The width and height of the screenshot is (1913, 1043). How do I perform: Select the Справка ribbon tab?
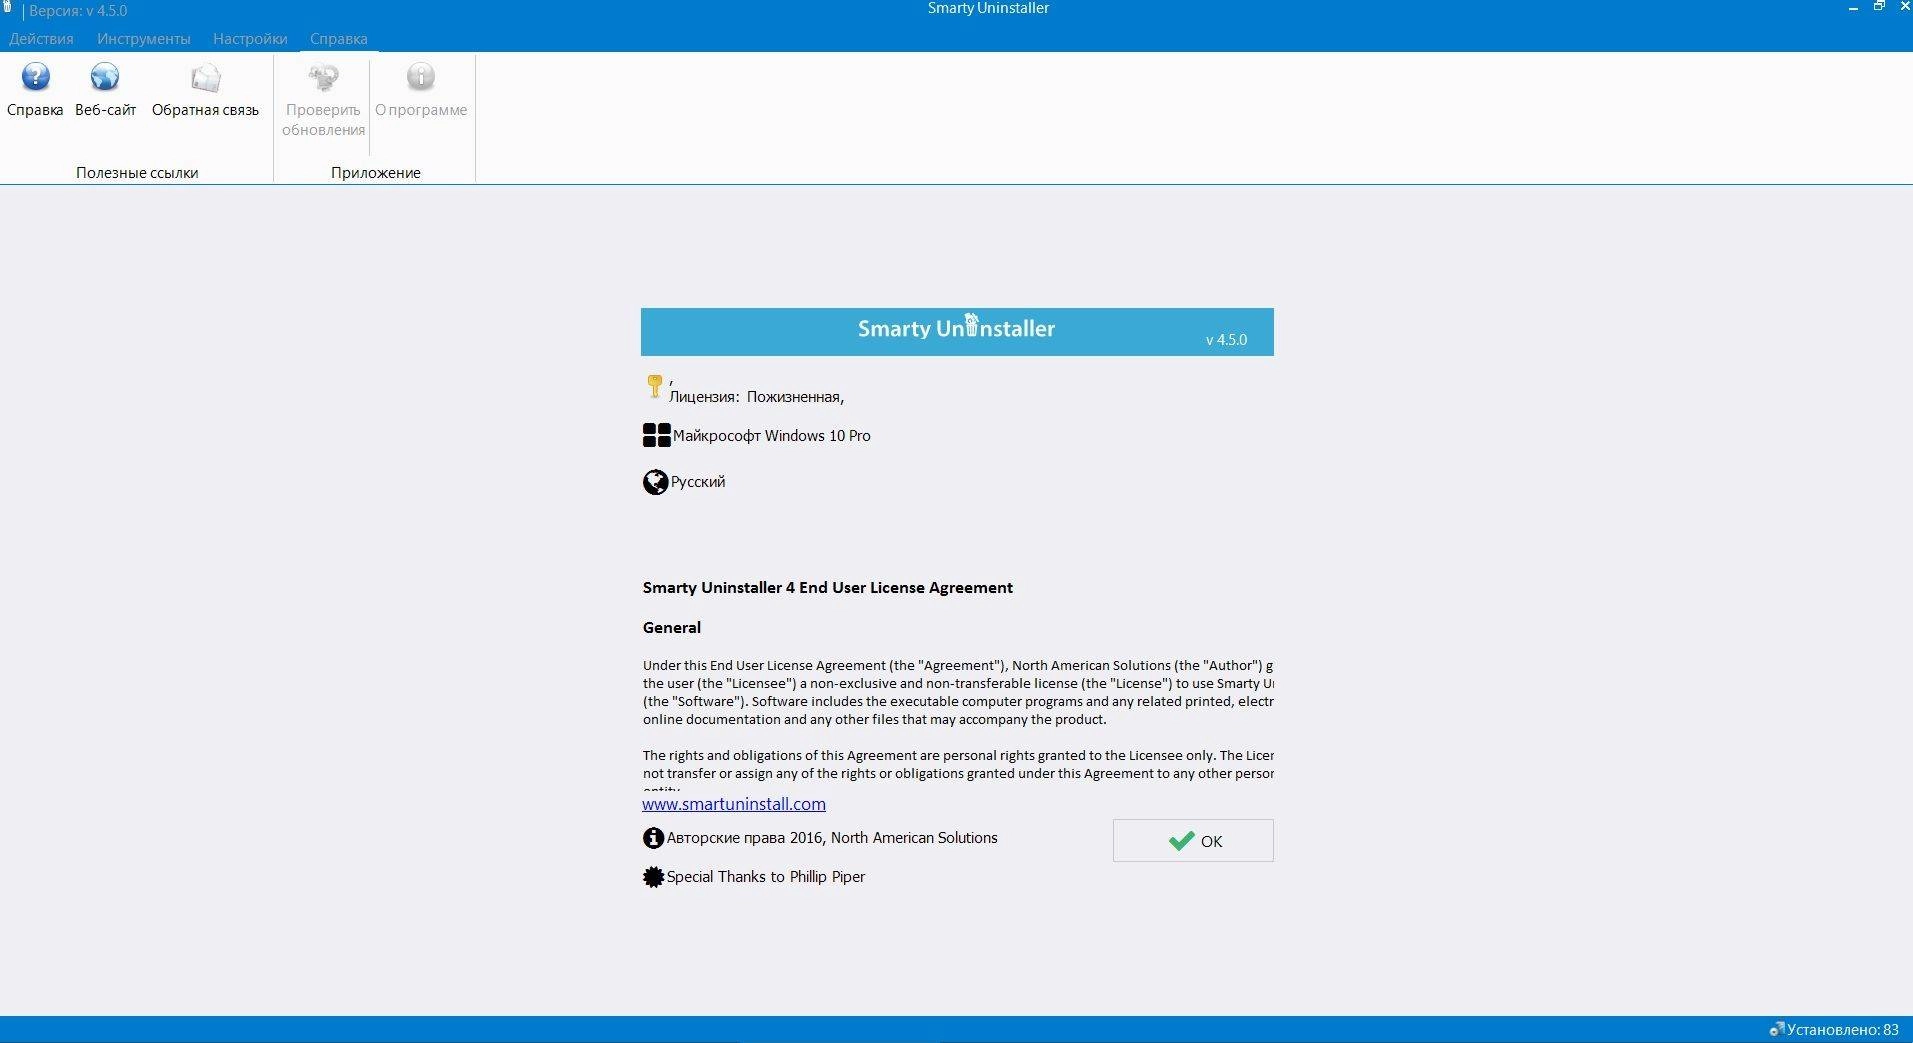tap(338, 39)
